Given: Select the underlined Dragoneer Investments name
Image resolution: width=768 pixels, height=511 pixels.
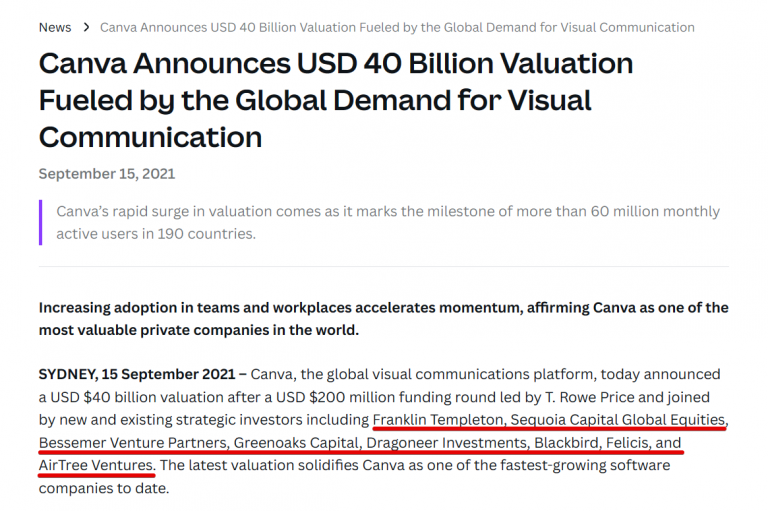Looking at the screenshot, I should (445, 443).
